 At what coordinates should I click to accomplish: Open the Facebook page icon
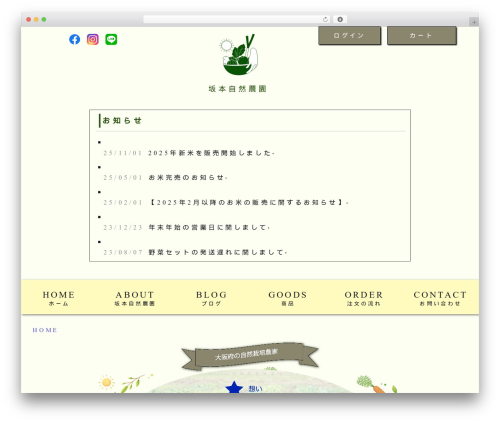[x=75, y=39]
